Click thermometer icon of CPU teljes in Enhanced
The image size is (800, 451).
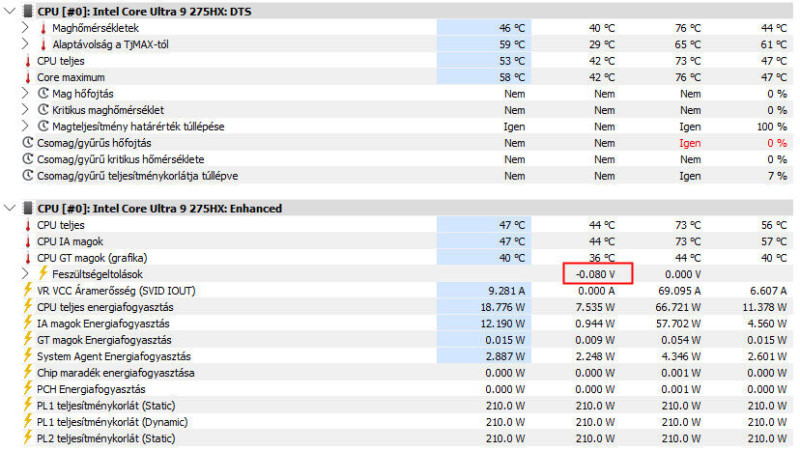click(28, 225)
